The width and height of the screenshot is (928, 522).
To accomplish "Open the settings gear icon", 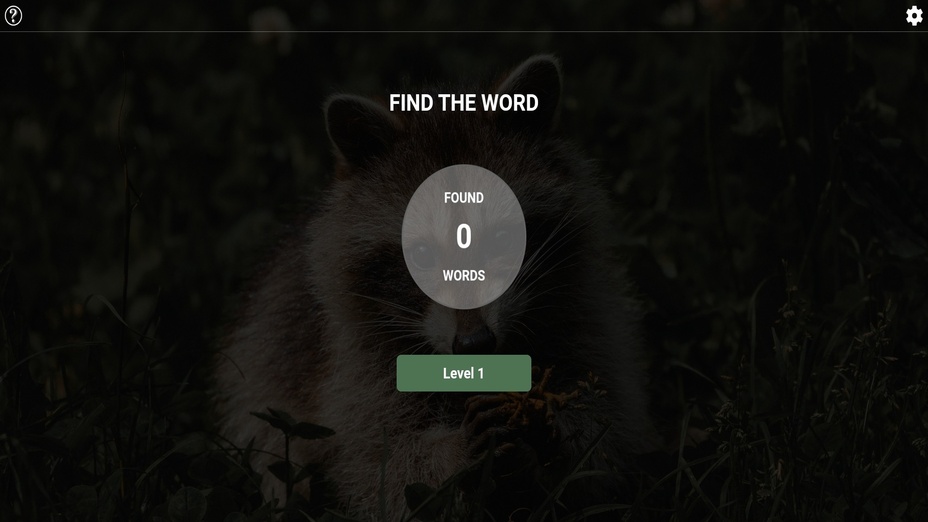I will (914, 16).
